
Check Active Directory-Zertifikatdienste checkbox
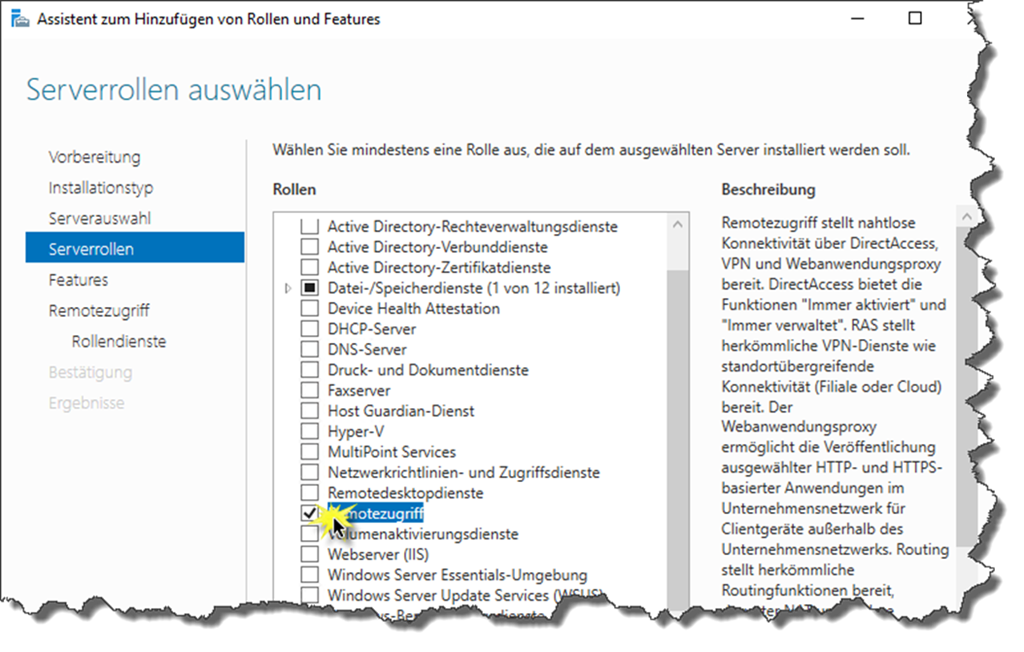pyautogui.click(x=310, y=267)
